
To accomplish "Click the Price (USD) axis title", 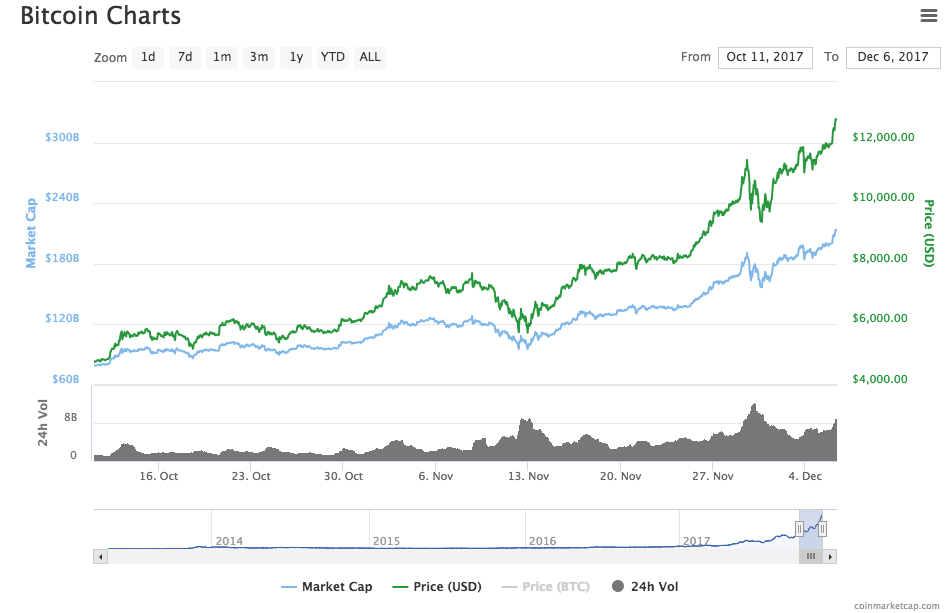I will (929, 233).
